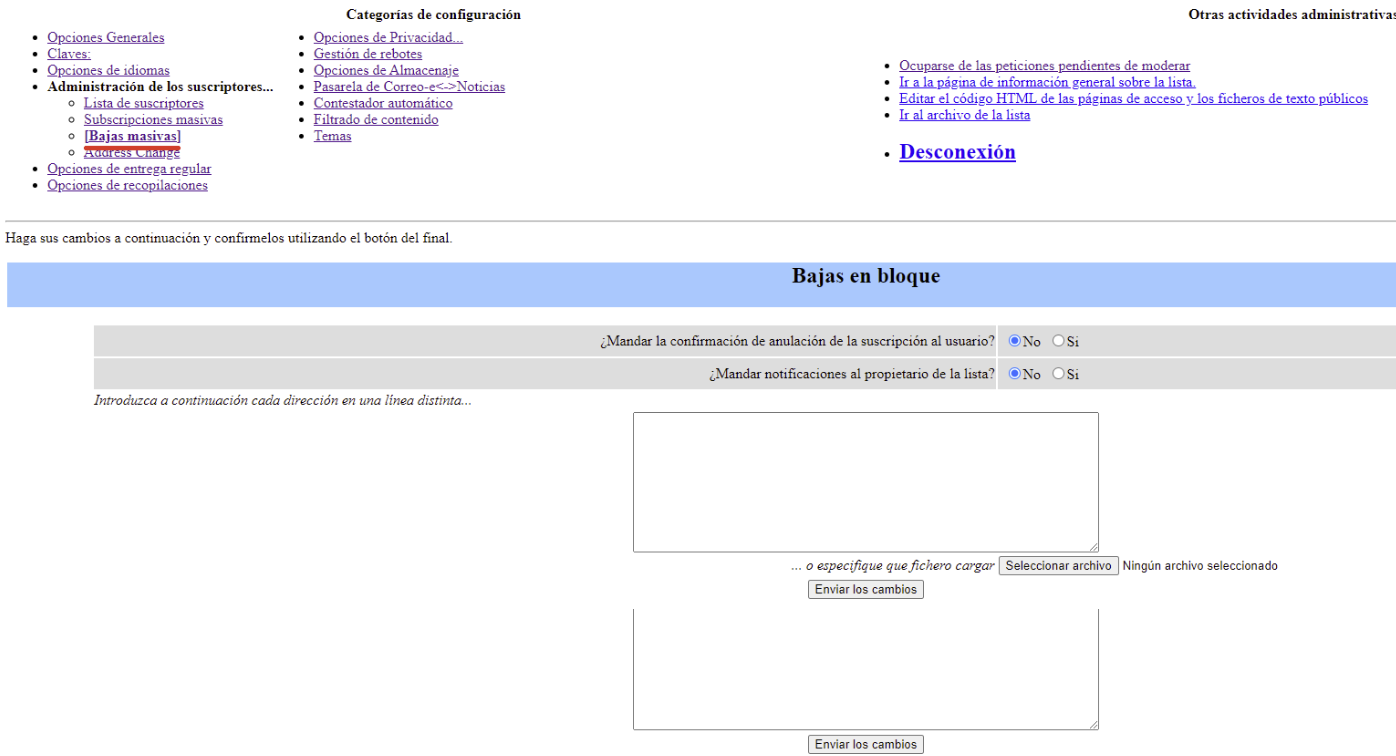Go to the Claves: link
Viewport: 1396px width, 756px height.
(x=69, y=54)
